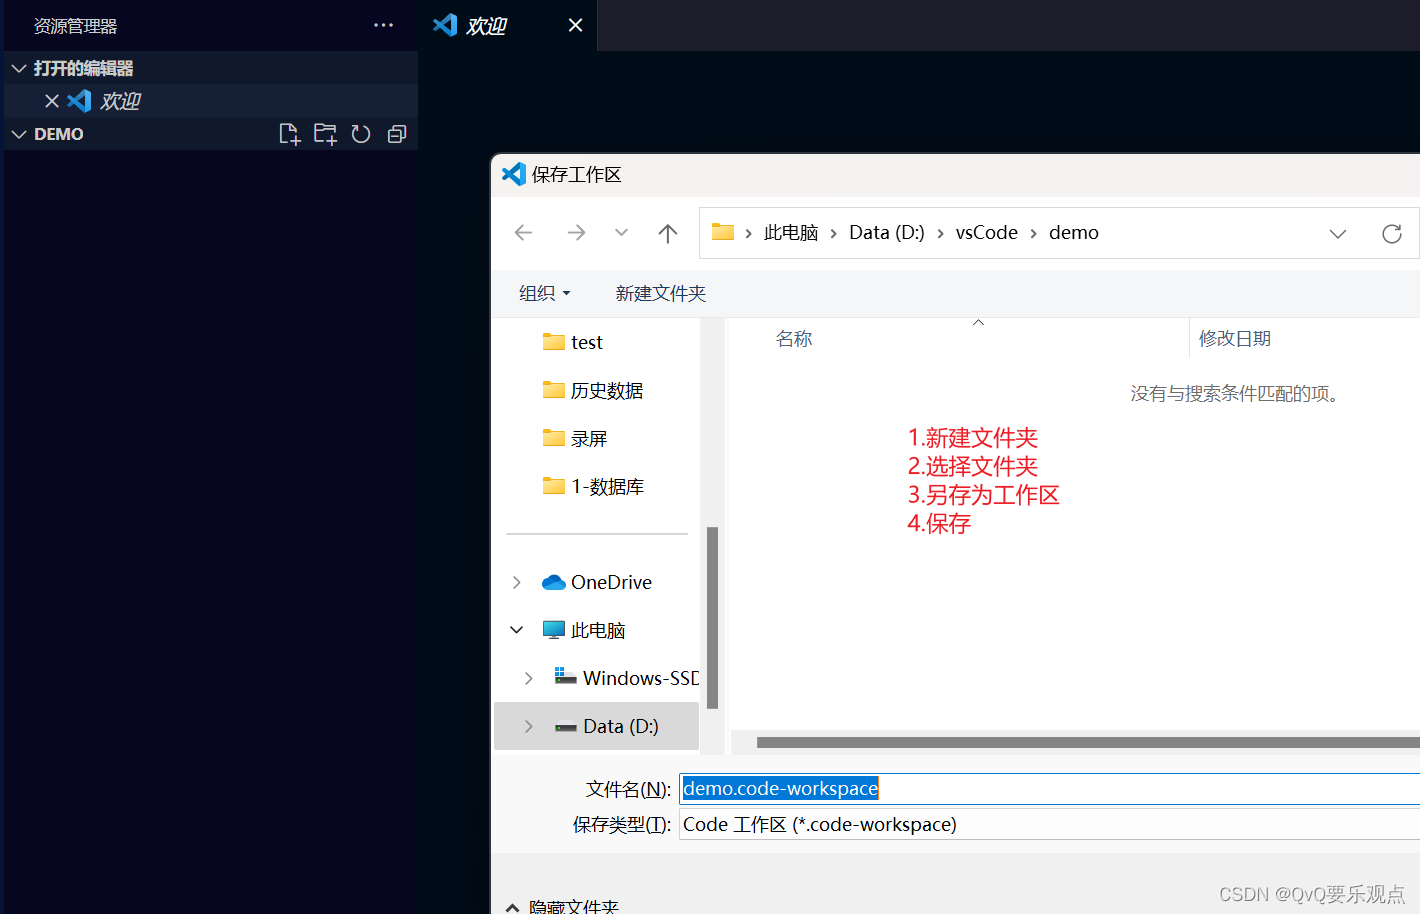Expand the address bar history dropdown
Screen dimensions: 1420x914
click(1338, 234)
